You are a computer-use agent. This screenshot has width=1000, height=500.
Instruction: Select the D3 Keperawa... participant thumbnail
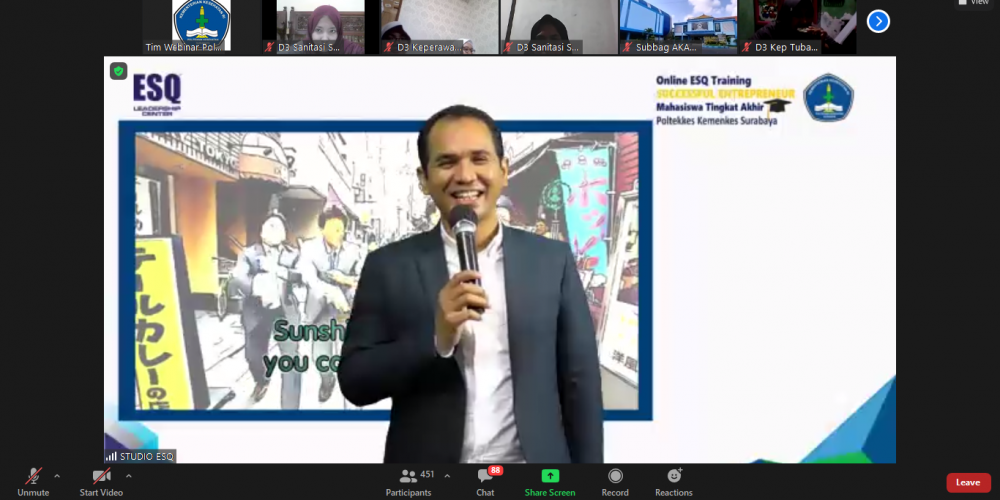pos(438,26)
